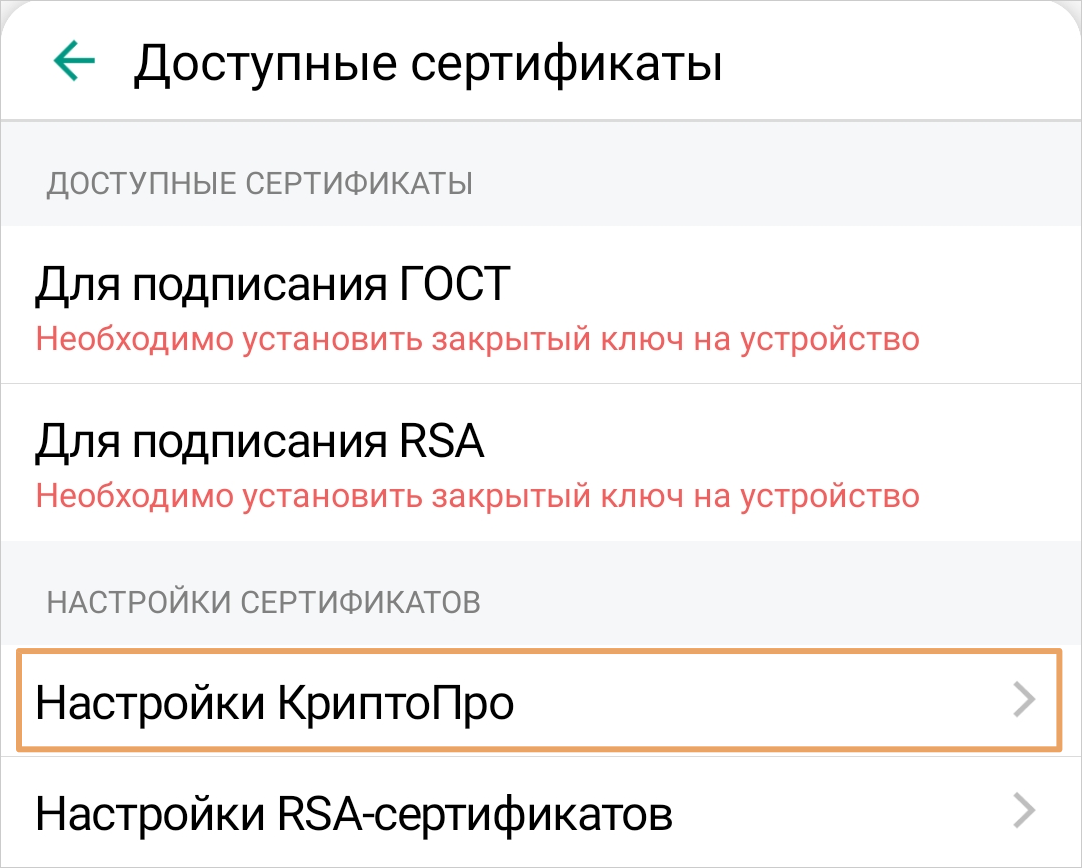Open the Настройки RSA-сертификатов menu entry
The height and width of the screenshot is (868, 1082).
[x=353, y=813]
